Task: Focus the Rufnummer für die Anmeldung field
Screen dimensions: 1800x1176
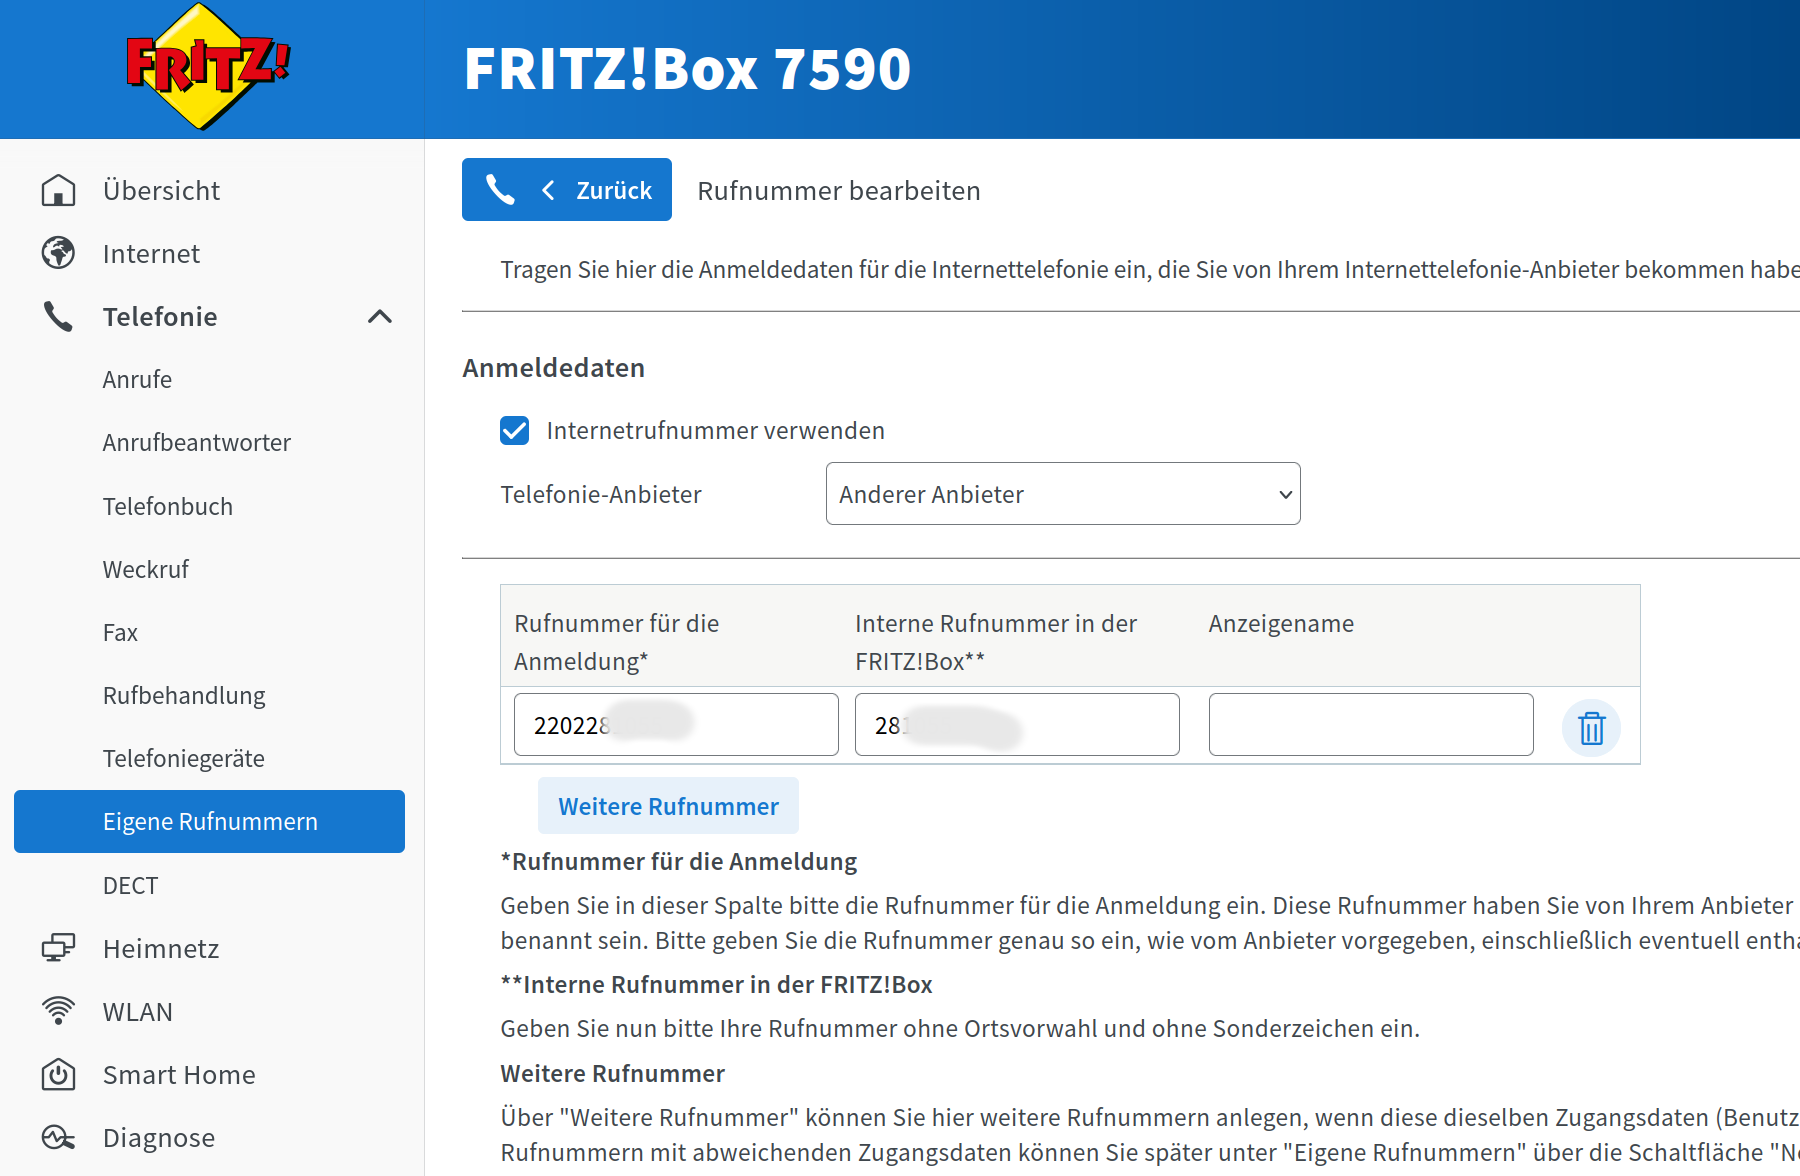Action: tap(676, 724)
